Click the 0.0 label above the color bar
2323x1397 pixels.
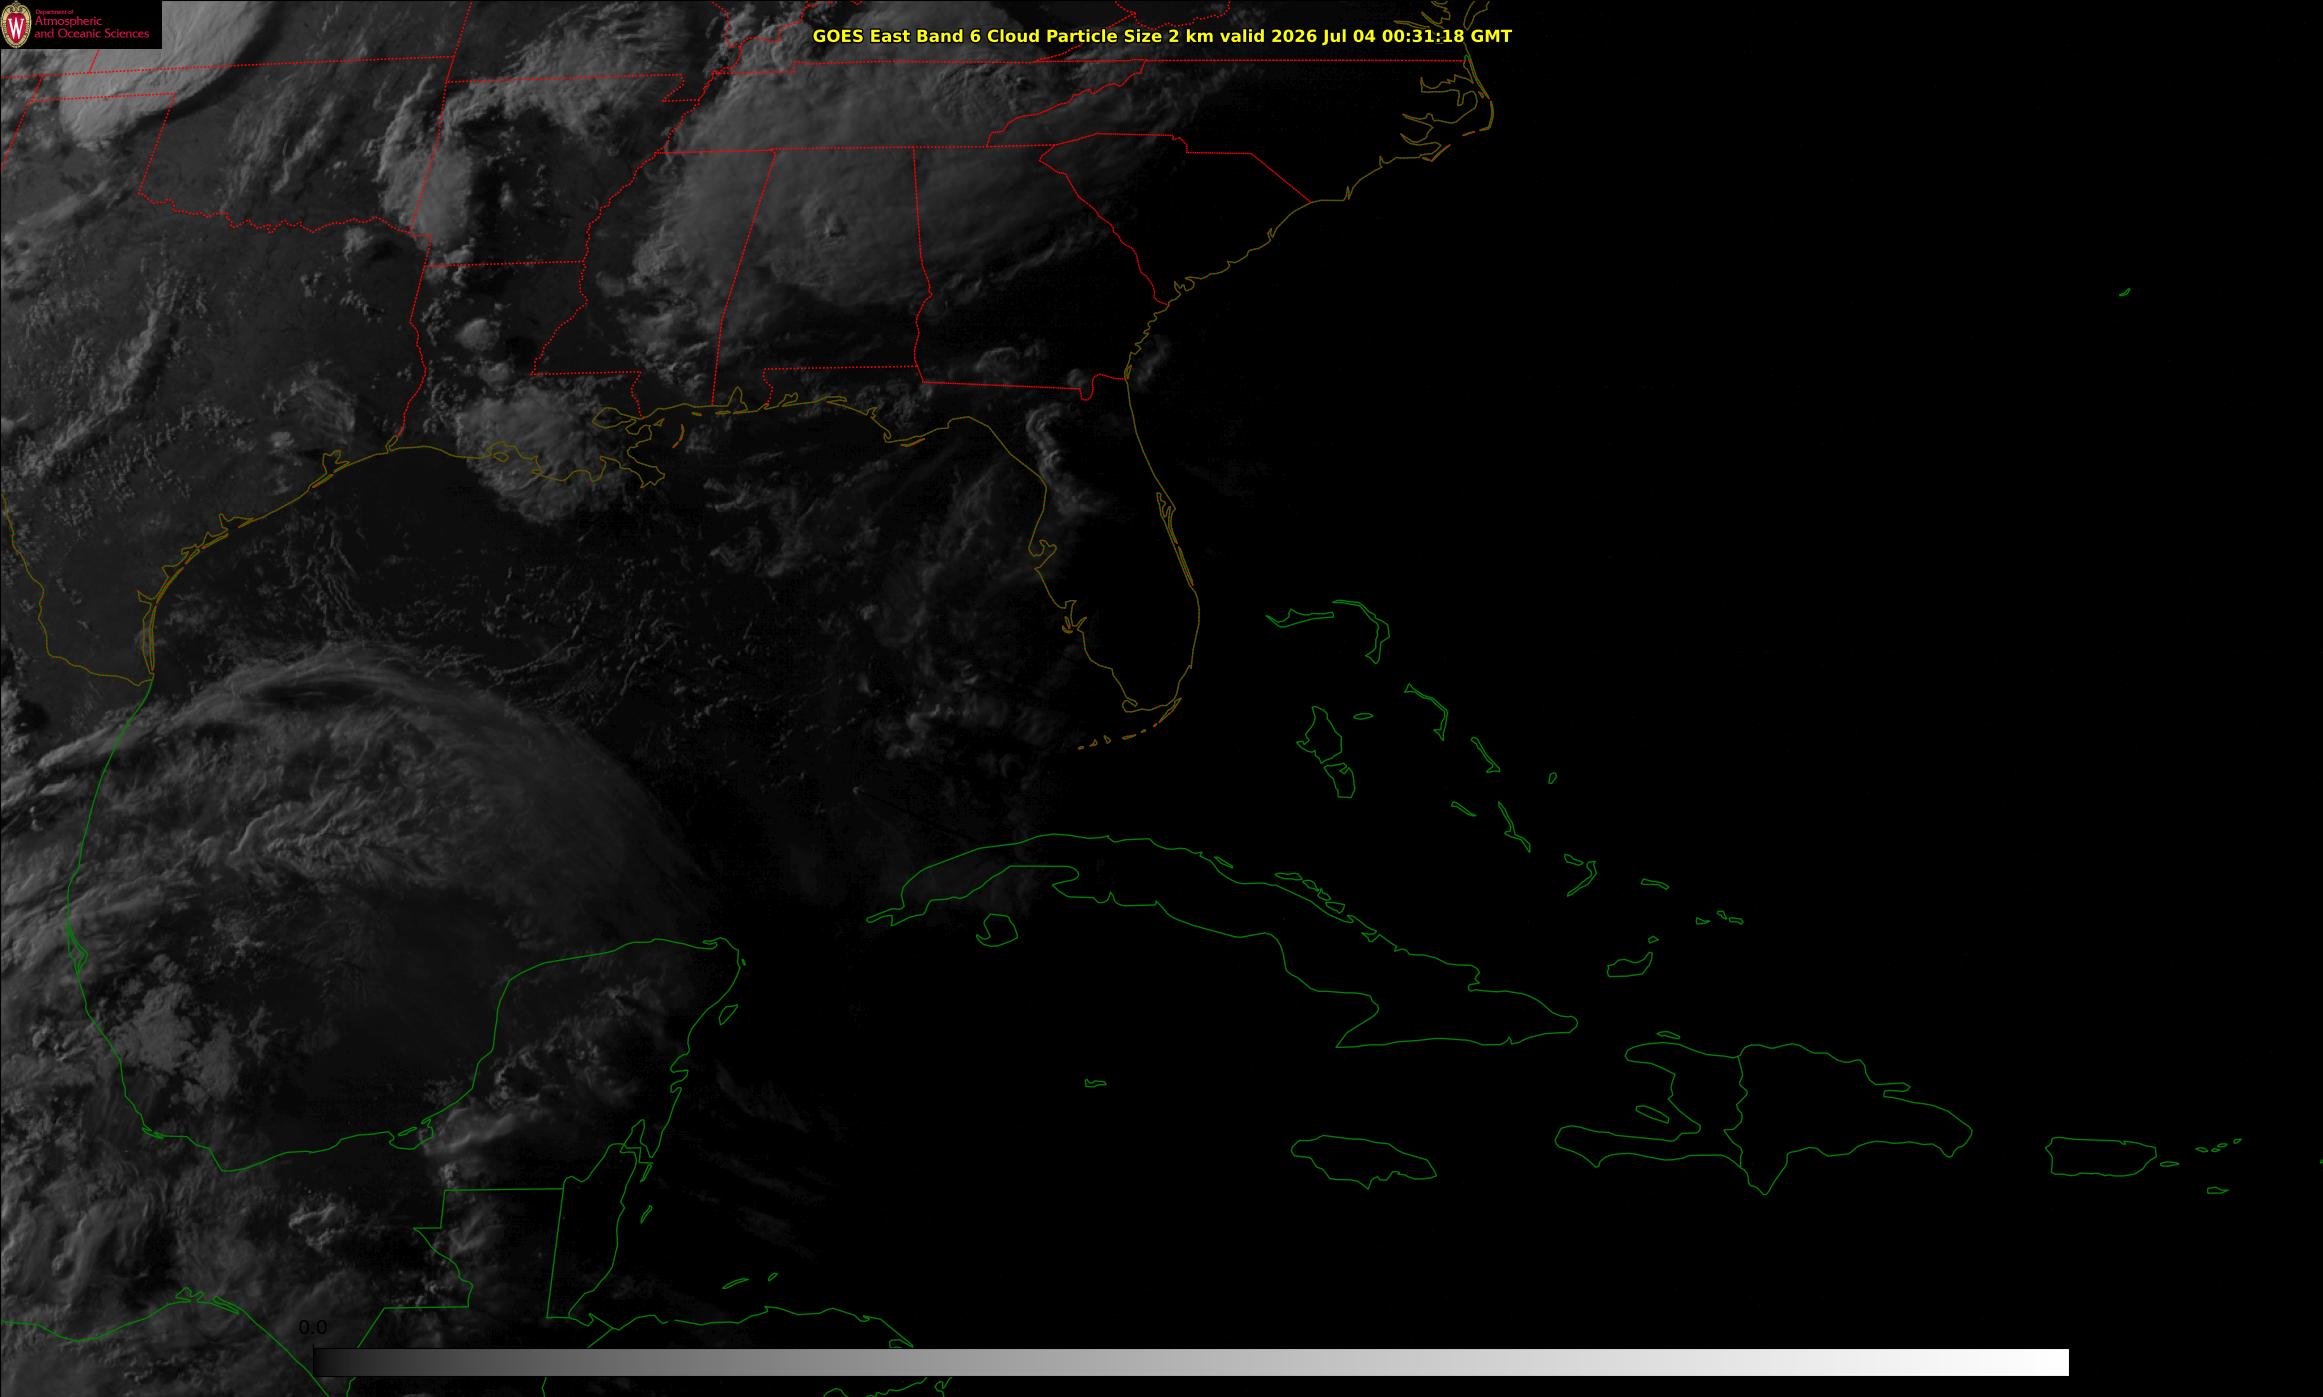pos(312,1328)
